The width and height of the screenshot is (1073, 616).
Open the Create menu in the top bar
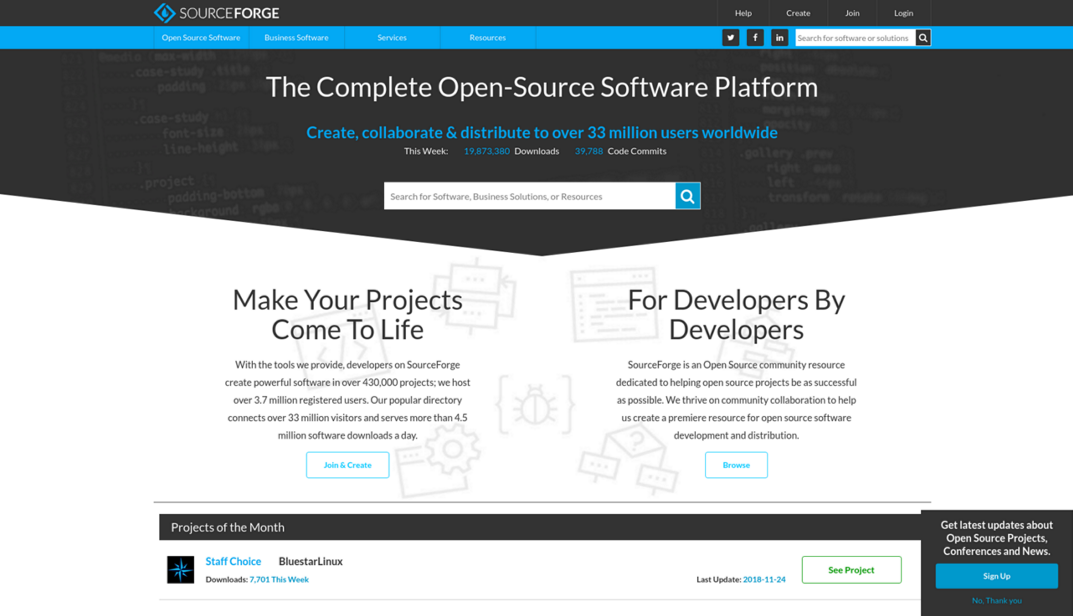[x=797, y=13]
